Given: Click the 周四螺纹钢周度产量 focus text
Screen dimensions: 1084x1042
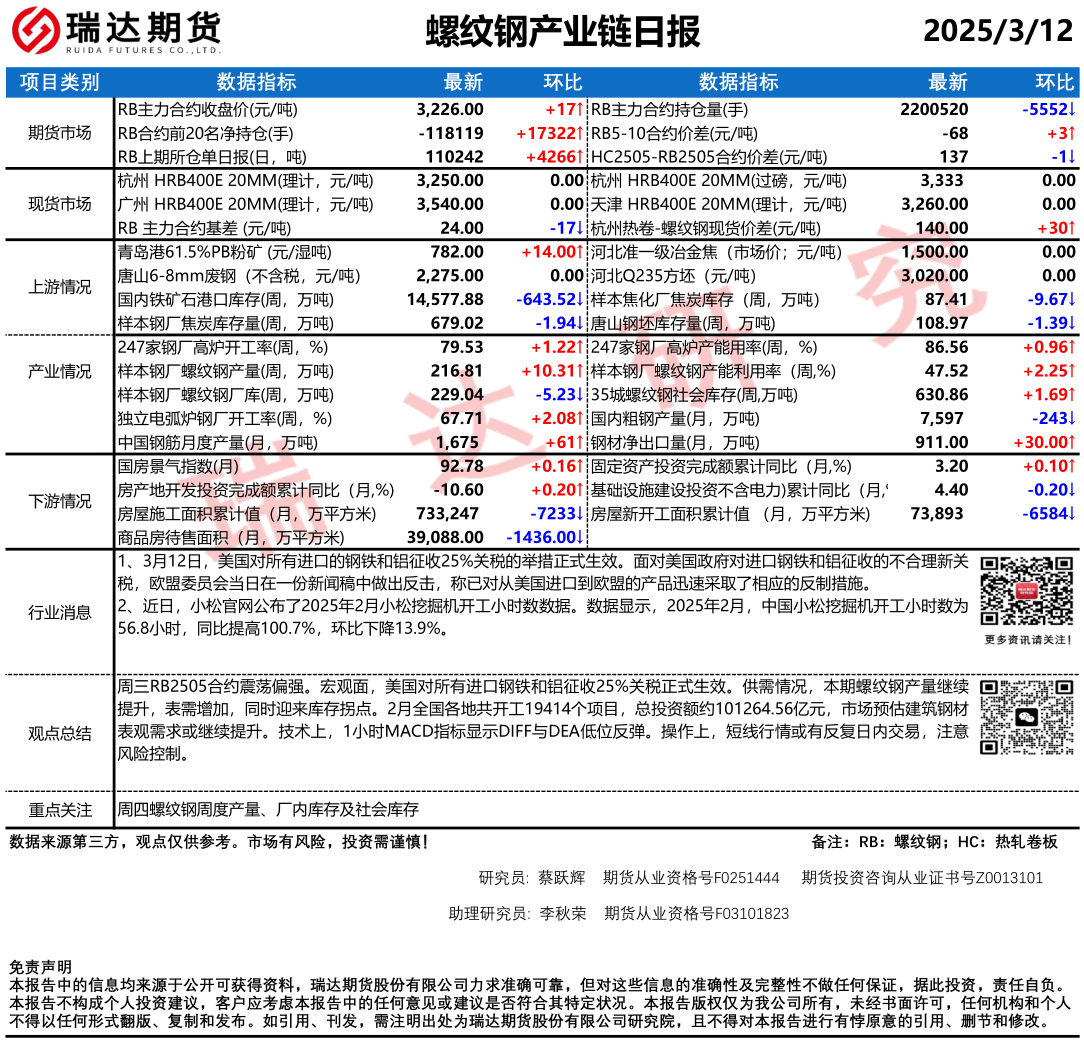Looking at the screenshot, I should coord(268,810).
